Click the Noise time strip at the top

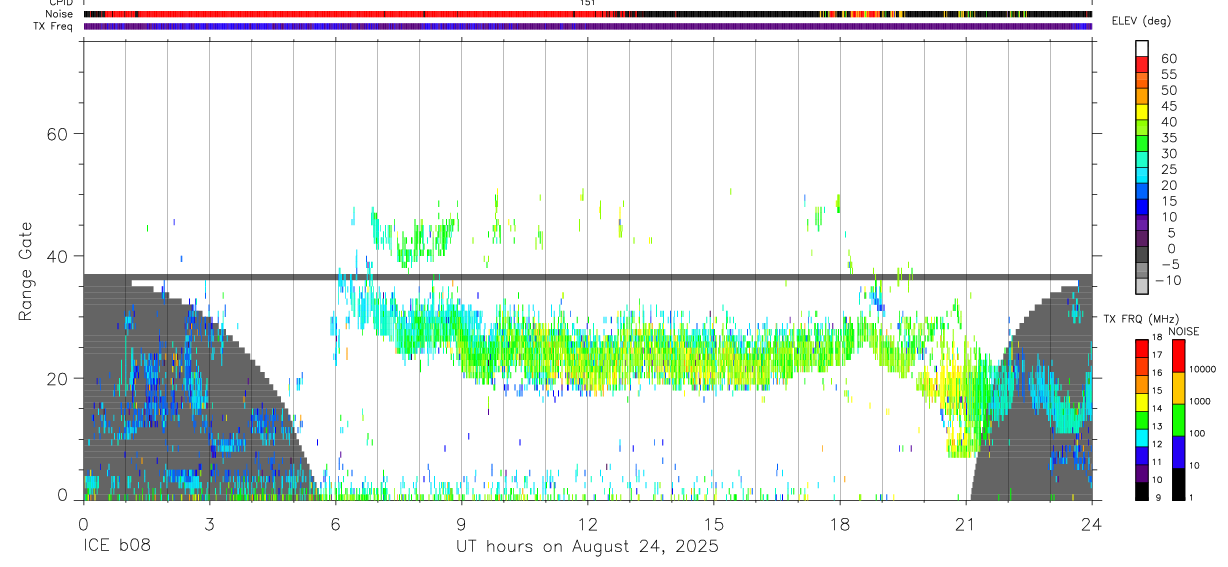588,14
